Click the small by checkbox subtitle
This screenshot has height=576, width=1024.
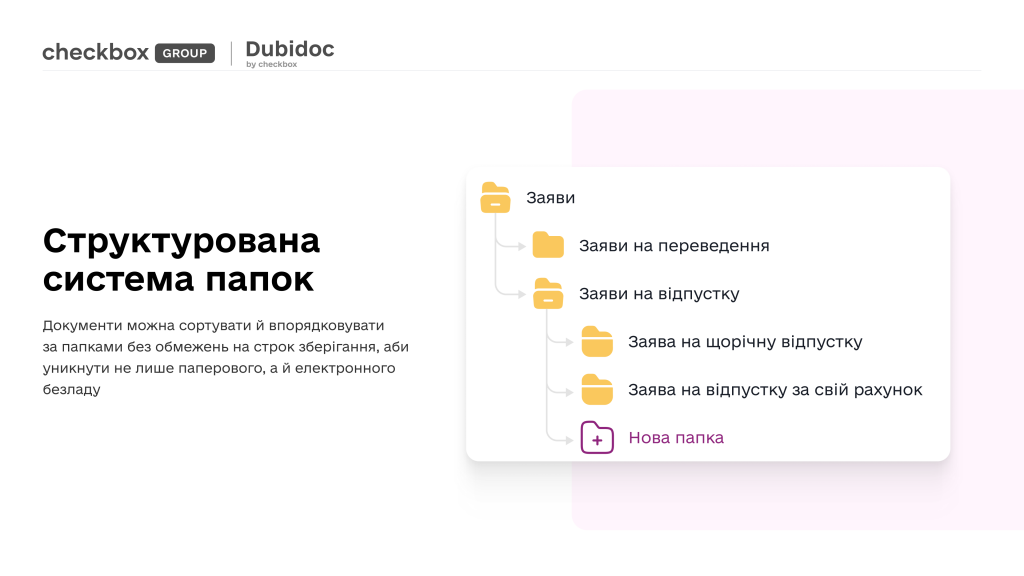point(271,65)
